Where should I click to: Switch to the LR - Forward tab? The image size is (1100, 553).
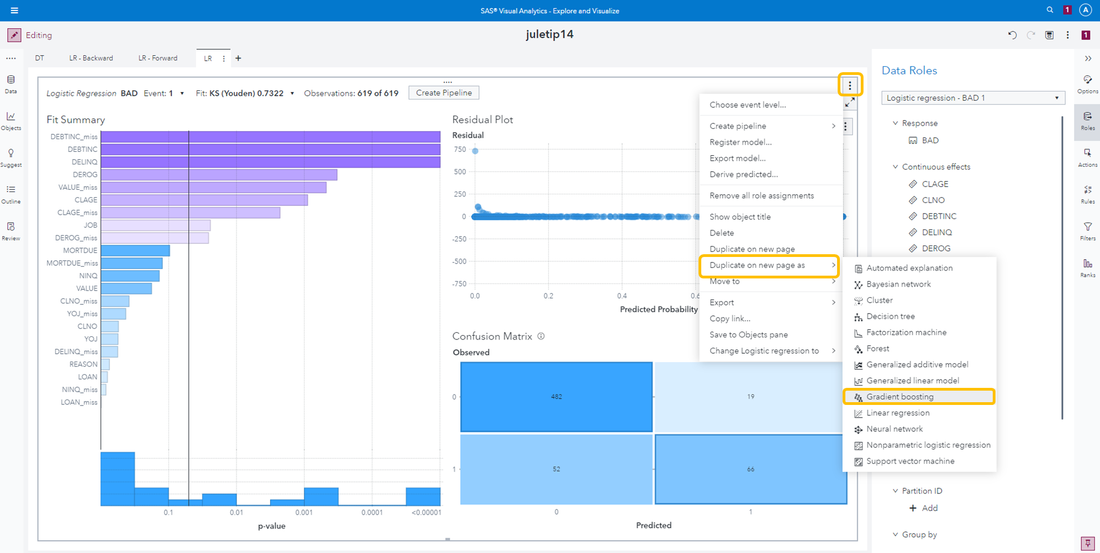156,58
